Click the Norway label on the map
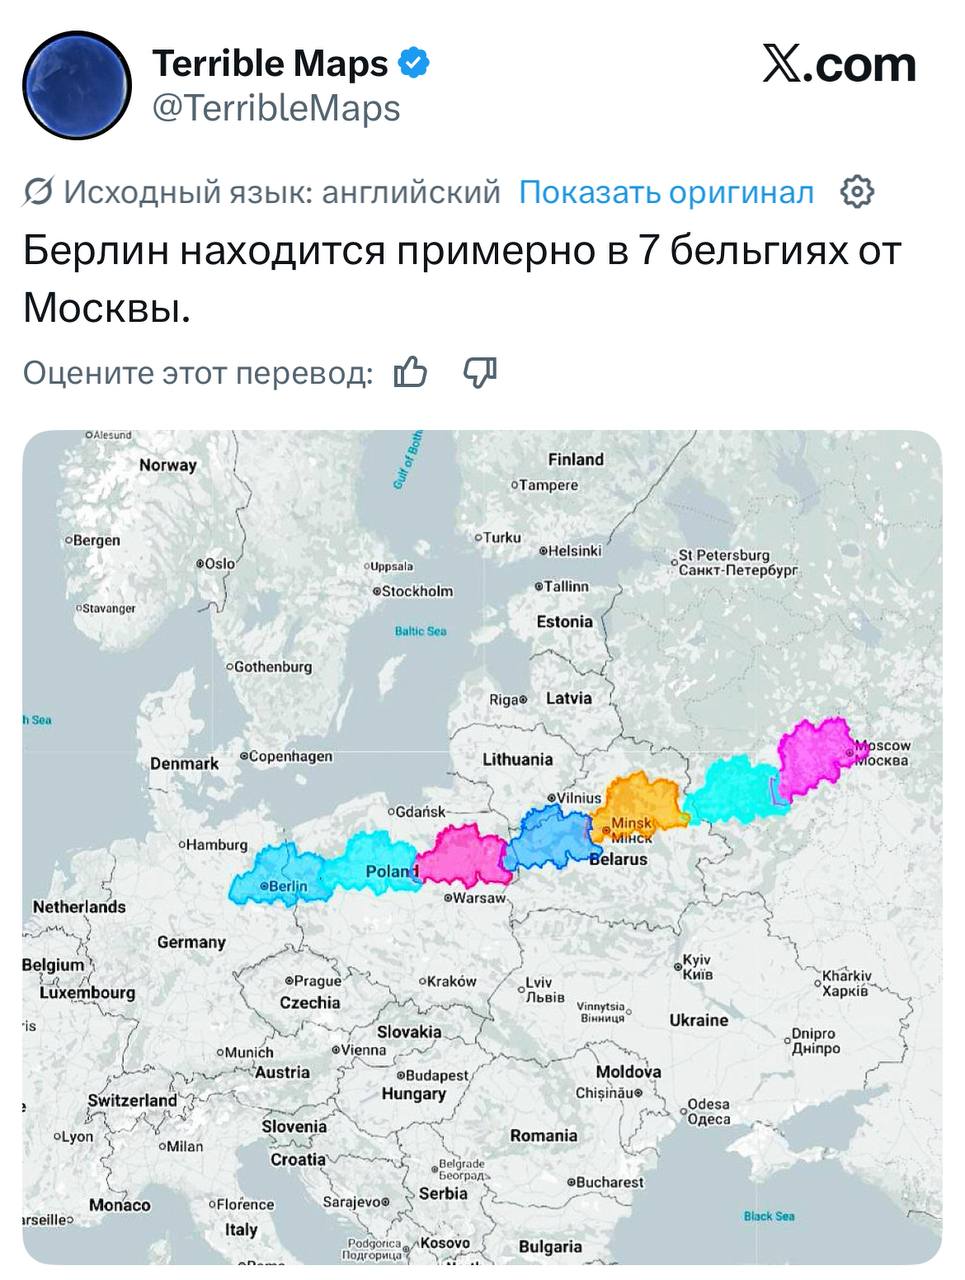The width and height of the screenshot is (965, 1280). [x=168, y=465]
